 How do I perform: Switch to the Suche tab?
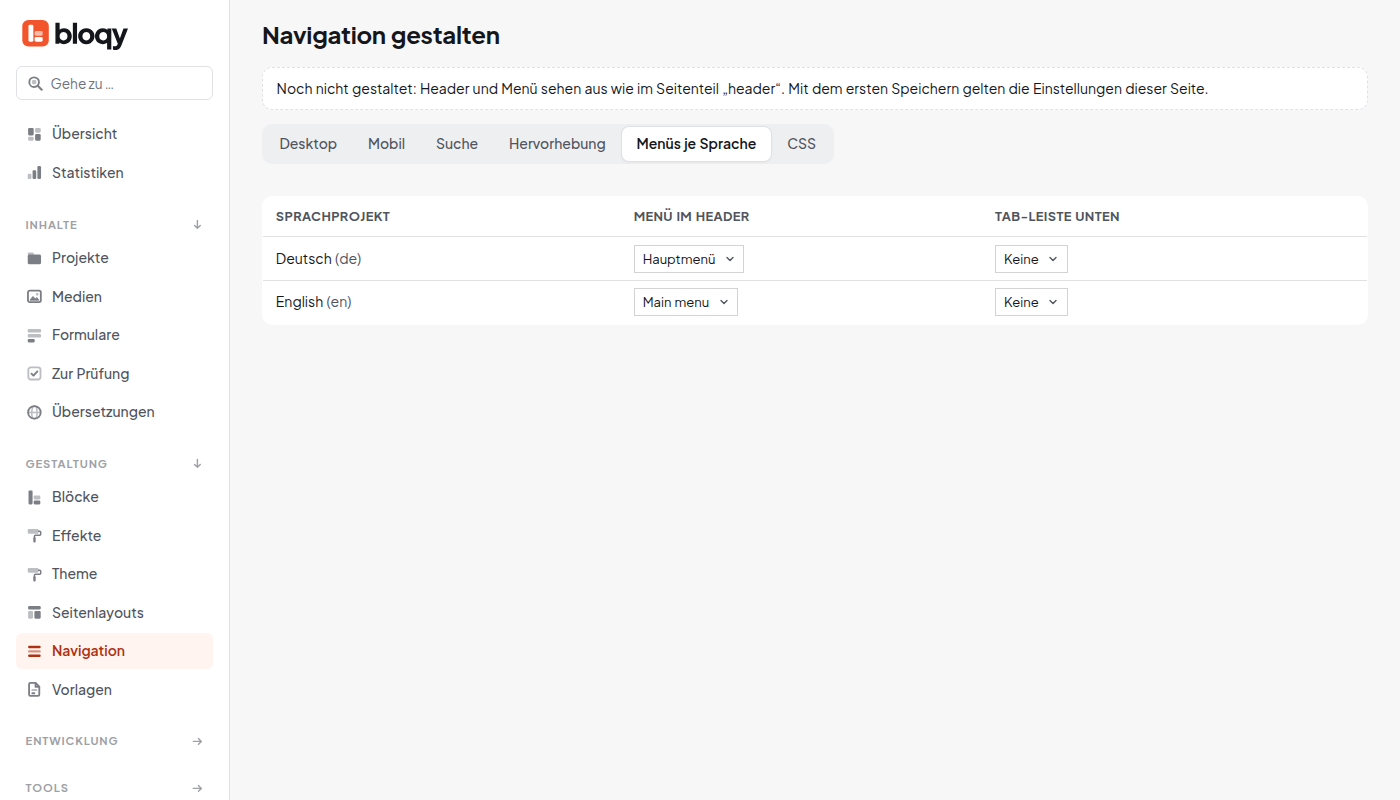pyautogui.click(x=457, y=144)
